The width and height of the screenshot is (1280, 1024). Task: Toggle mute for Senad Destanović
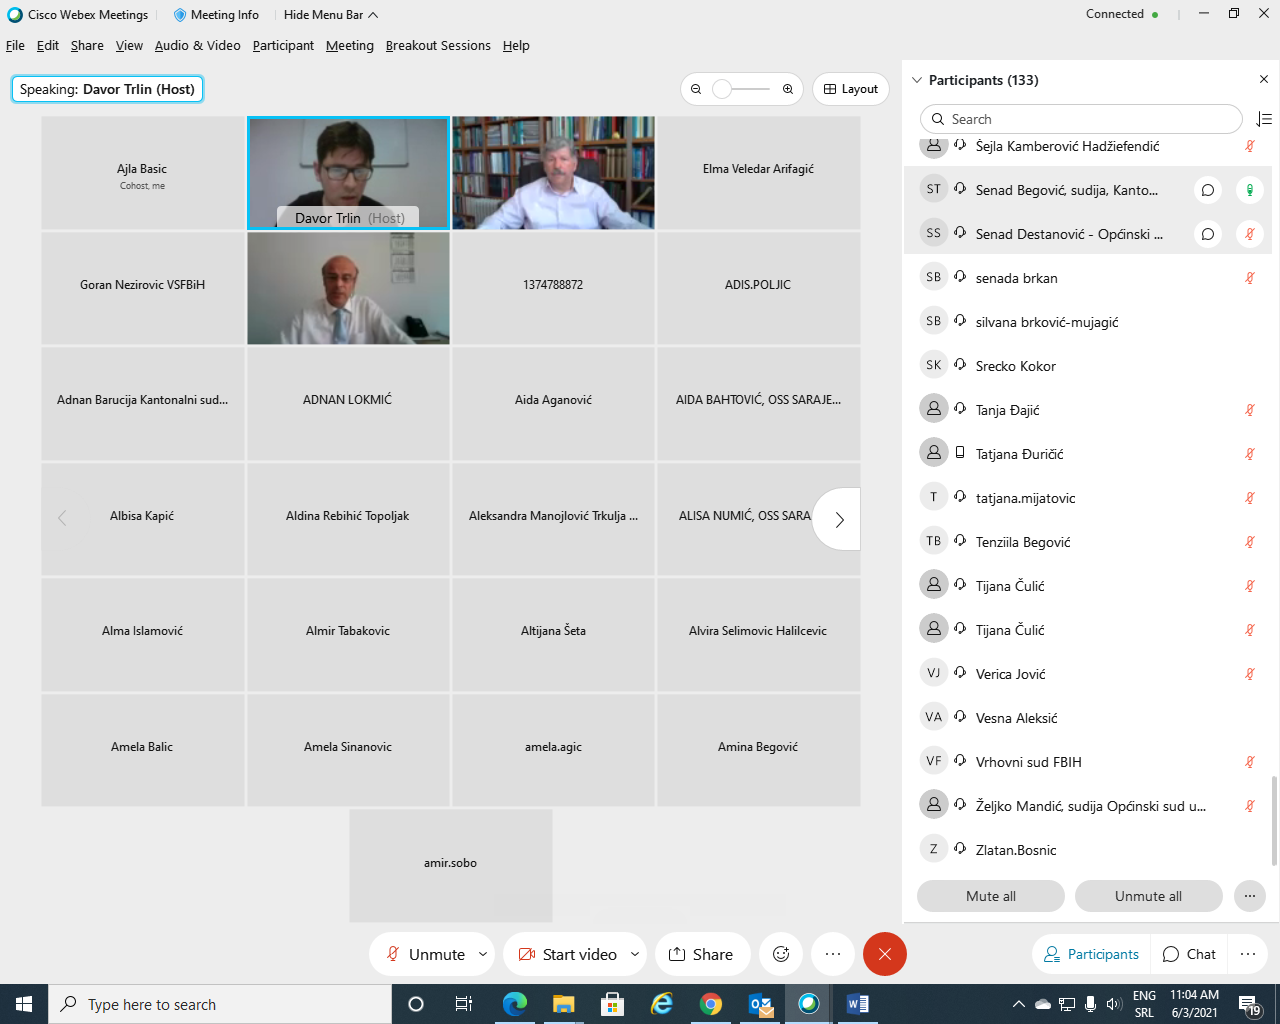(x=1250, y=234)
